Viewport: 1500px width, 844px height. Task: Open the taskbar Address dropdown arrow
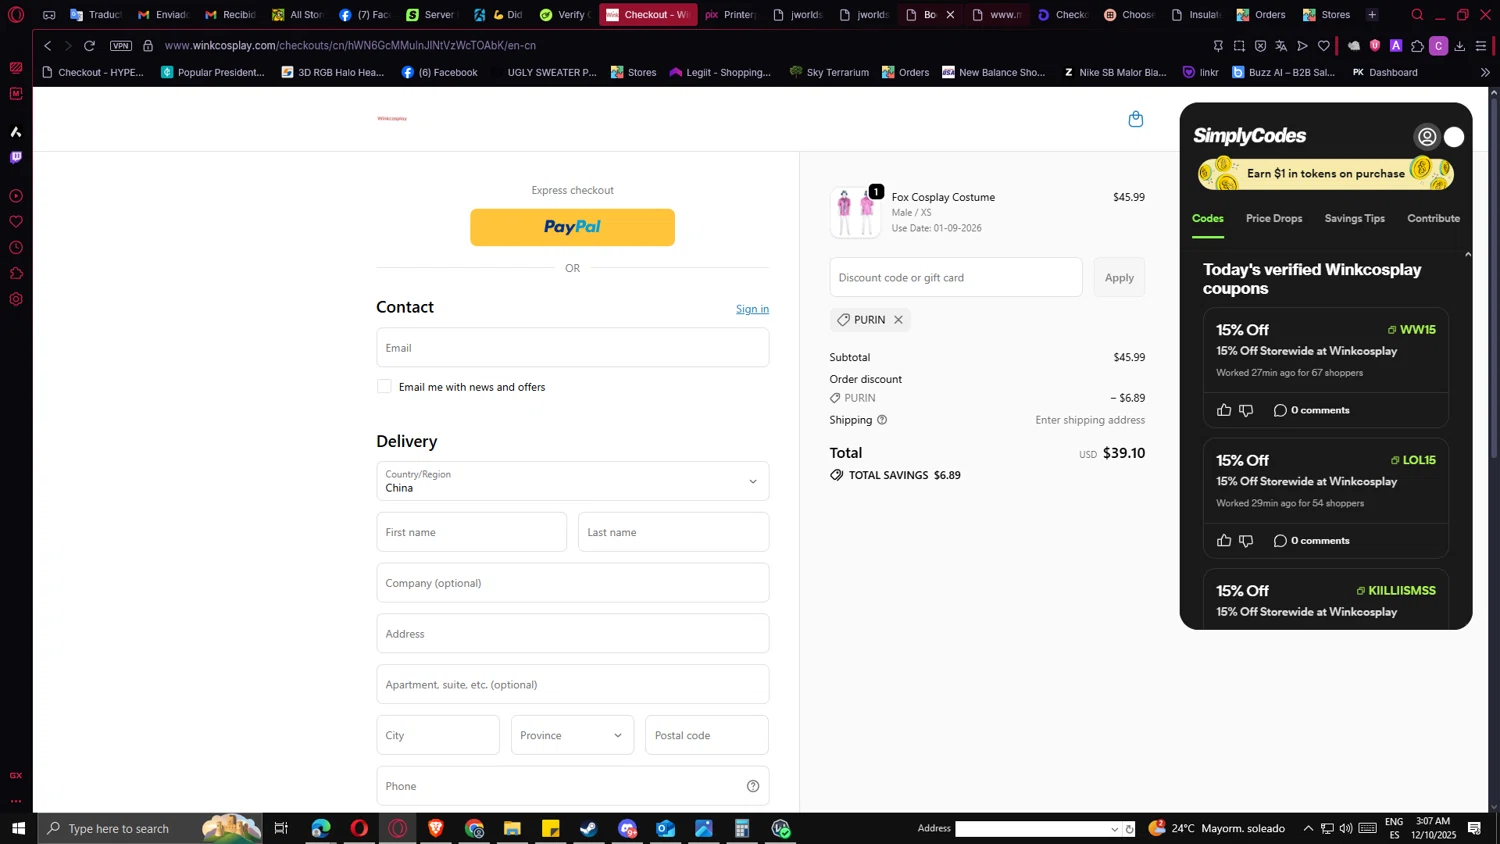[x=1114, y=829]
